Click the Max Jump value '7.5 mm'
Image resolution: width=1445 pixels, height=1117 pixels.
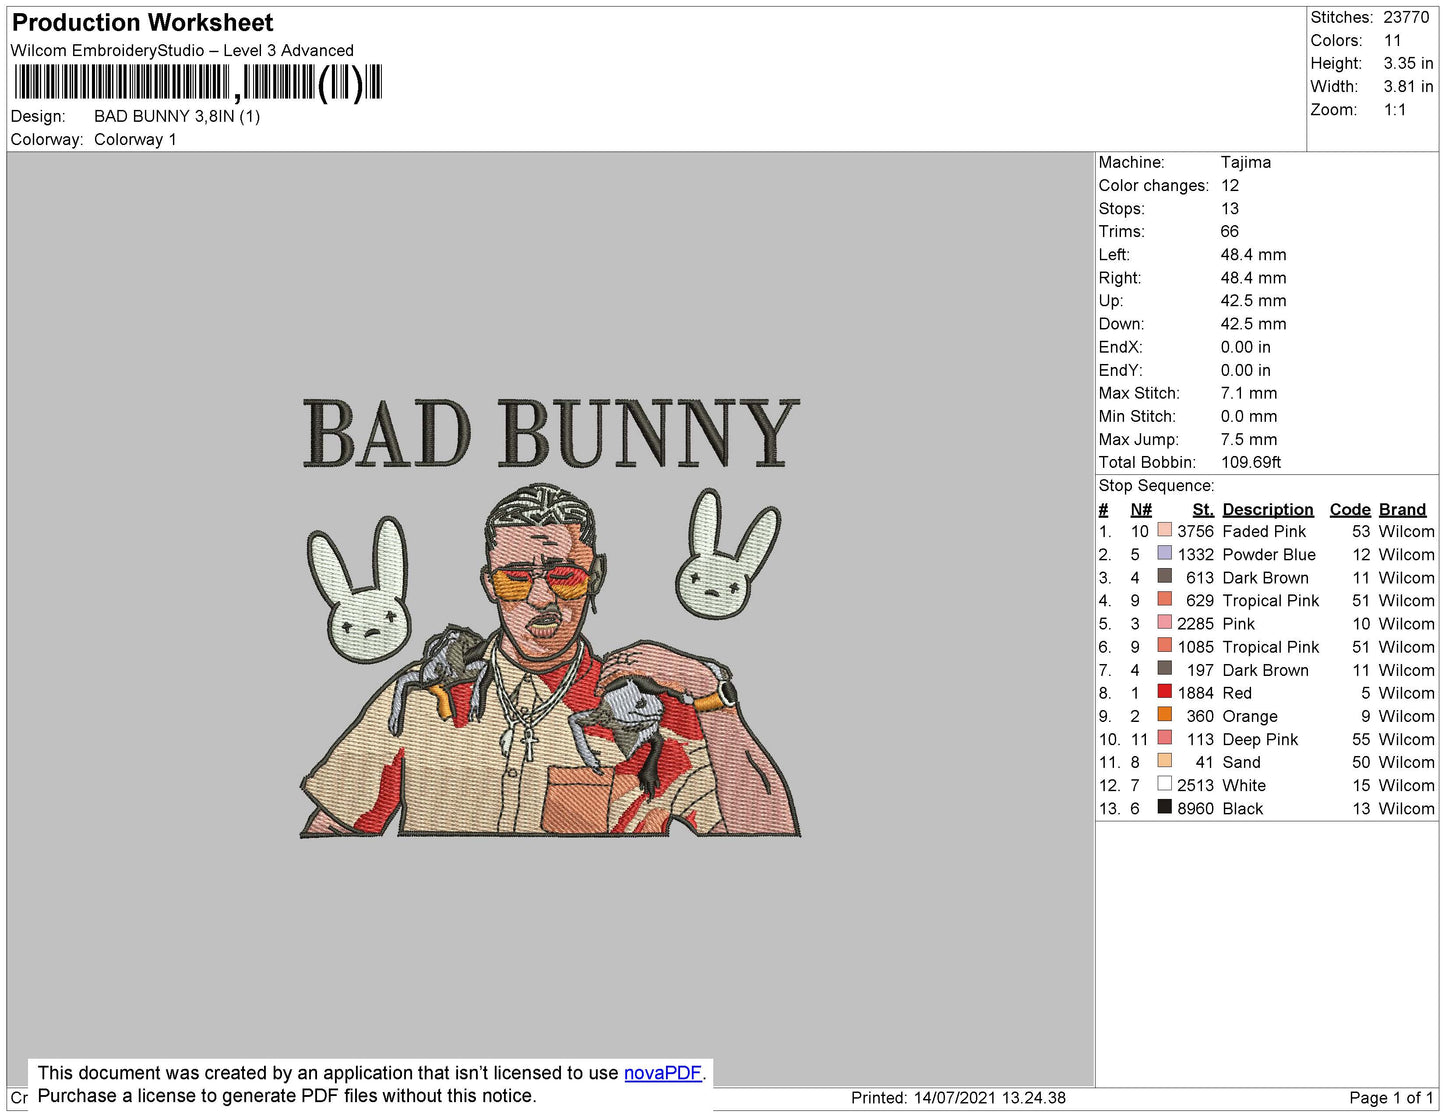(x=1249, y=439)
